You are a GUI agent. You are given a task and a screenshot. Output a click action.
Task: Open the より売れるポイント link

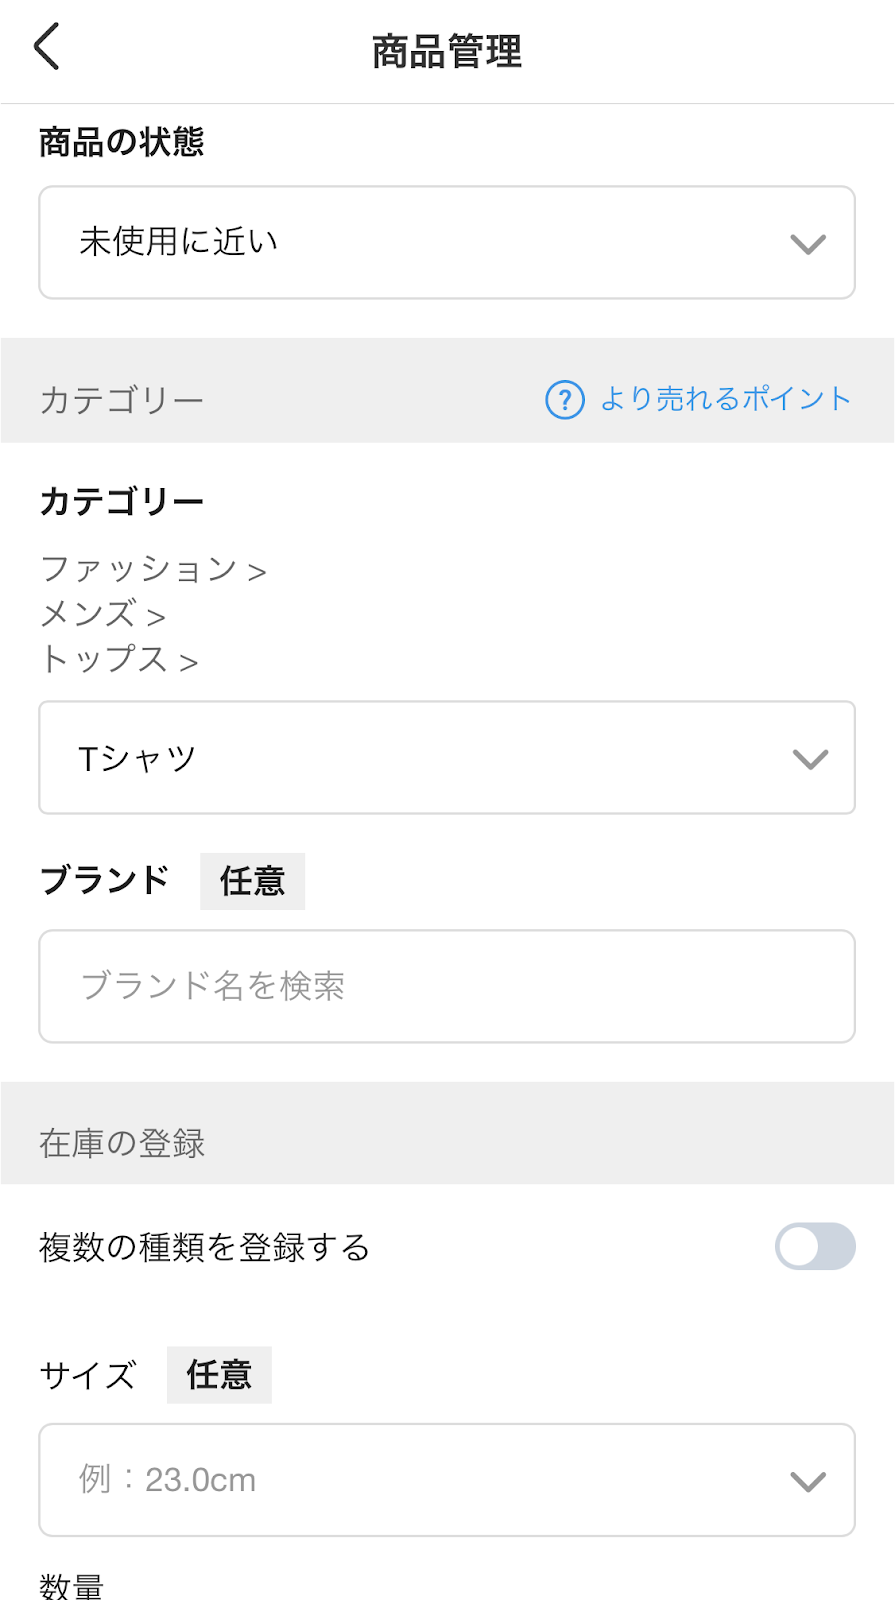pyautogui.click(x=725, y=399)
